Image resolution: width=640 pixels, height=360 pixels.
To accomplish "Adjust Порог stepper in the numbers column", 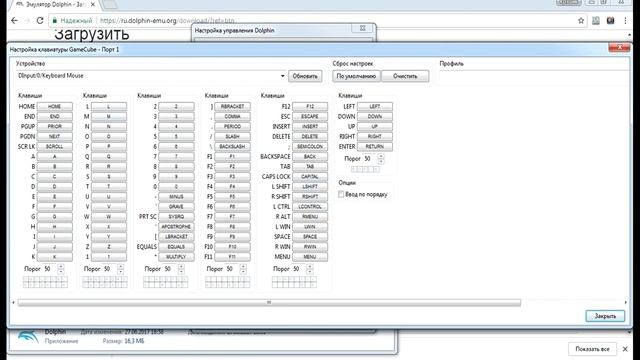I will [181, 269].
